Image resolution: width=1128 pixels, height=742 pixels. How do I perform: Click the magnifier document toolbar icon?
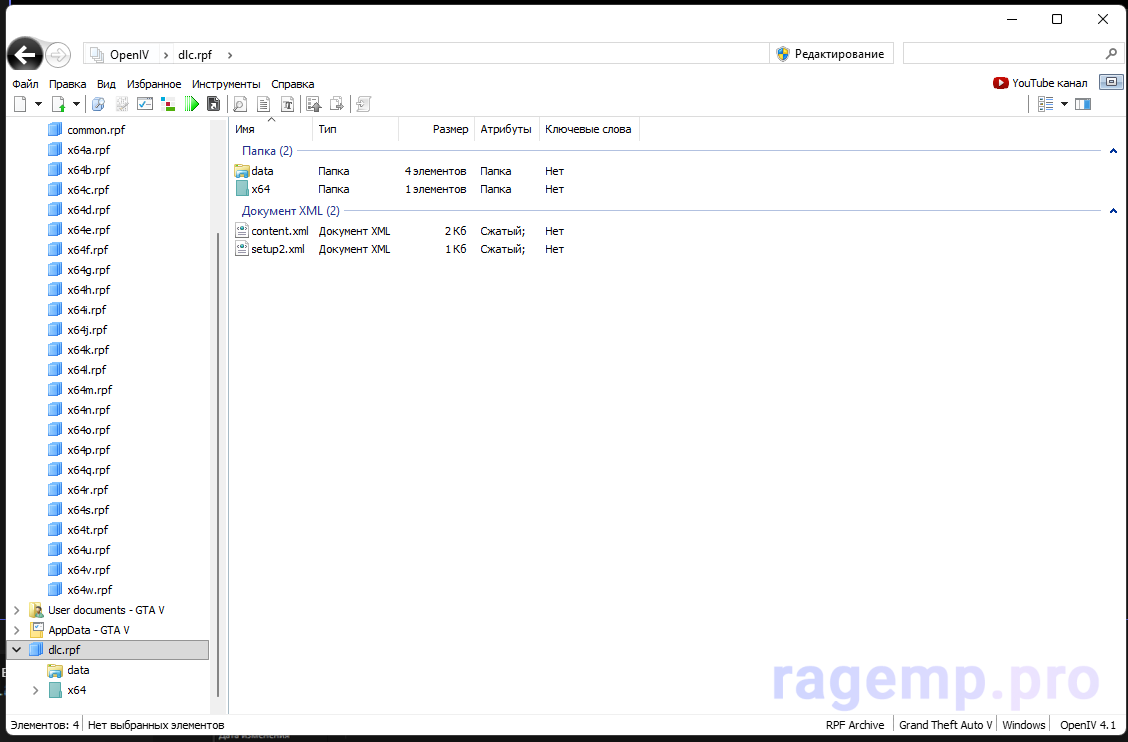click(x=240, y=104)
